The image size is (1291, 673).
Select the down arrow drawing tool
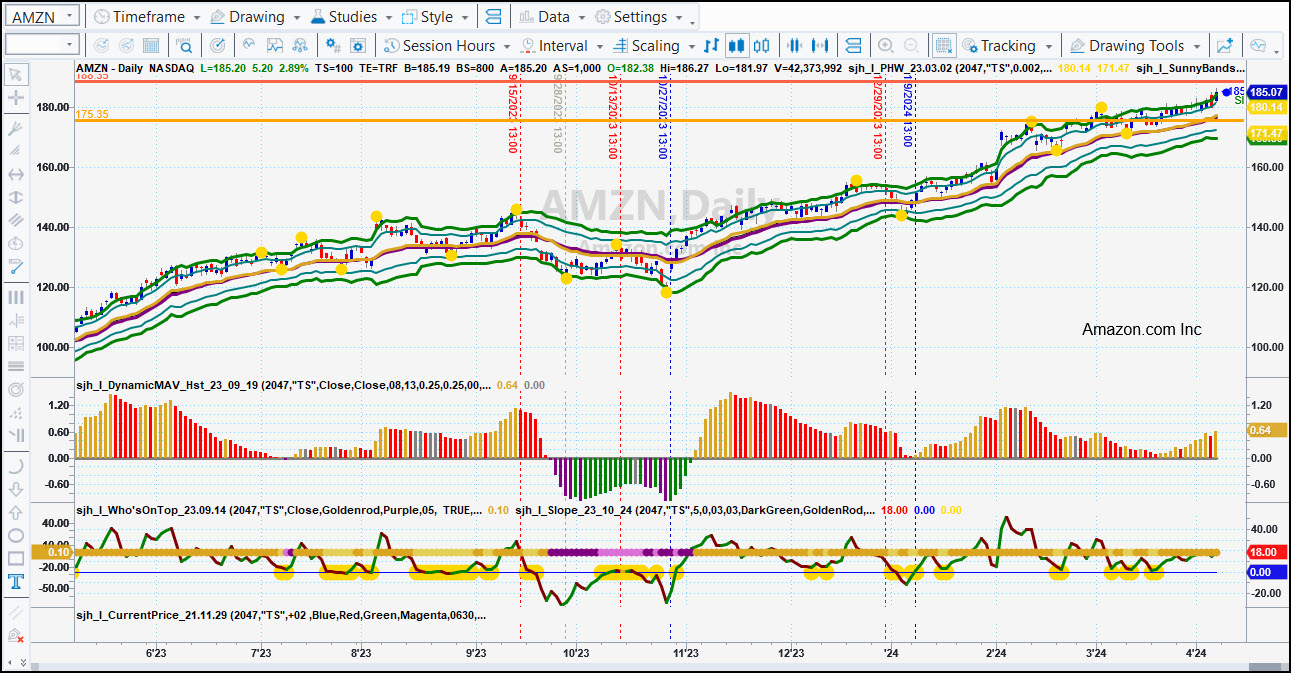(15, 489)
